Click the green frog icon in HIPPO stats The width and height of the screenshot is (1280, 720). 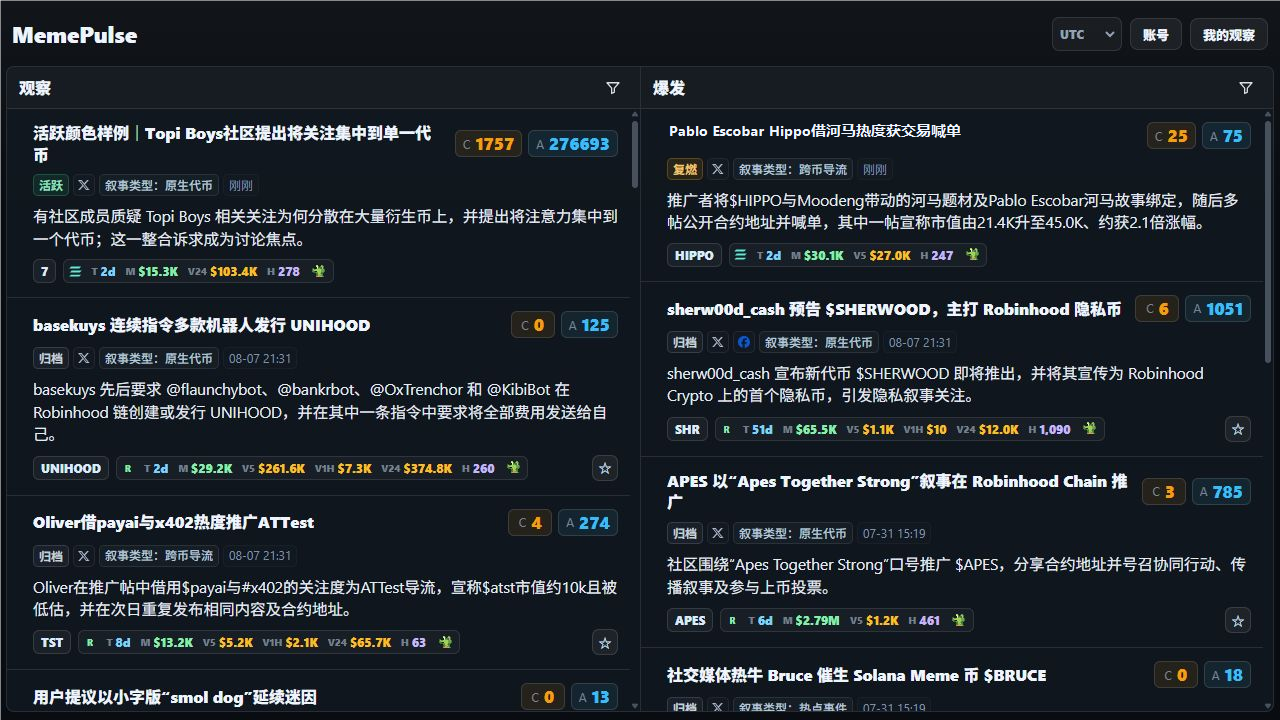pyautogui.click(x=972, y=255)
